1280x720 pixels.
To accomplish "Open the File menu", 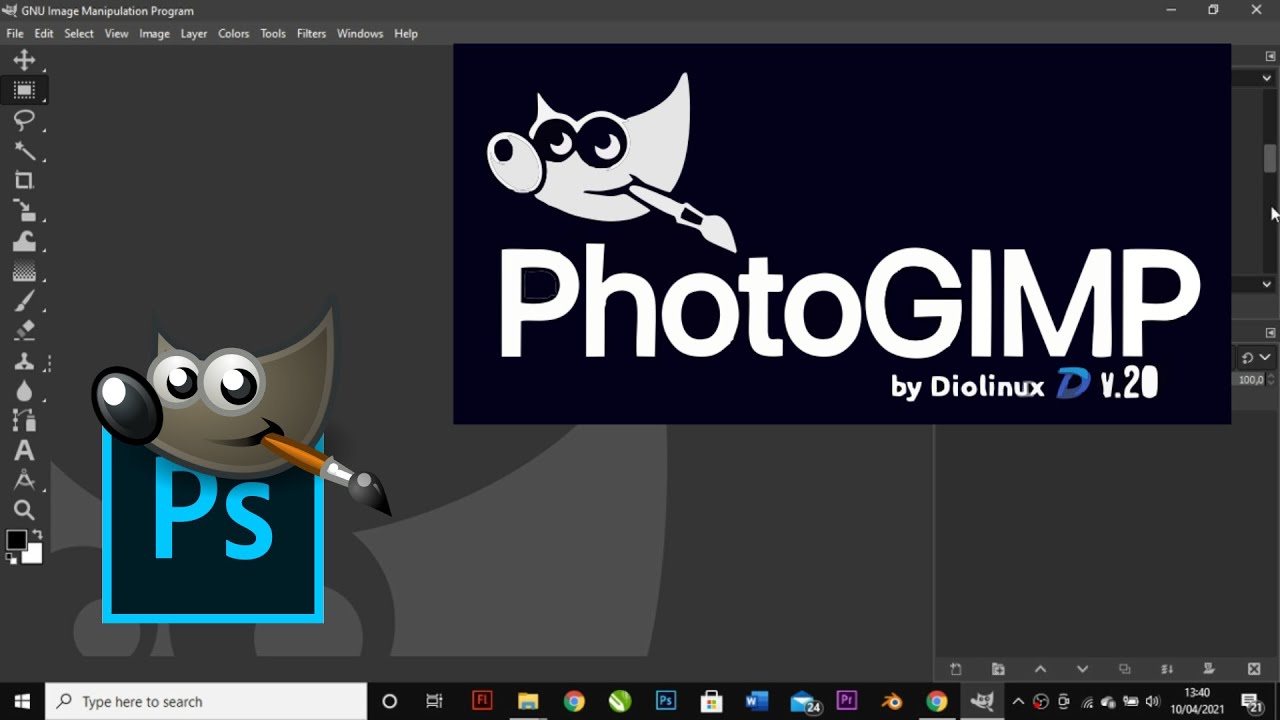I will click(x=15, y=33).
